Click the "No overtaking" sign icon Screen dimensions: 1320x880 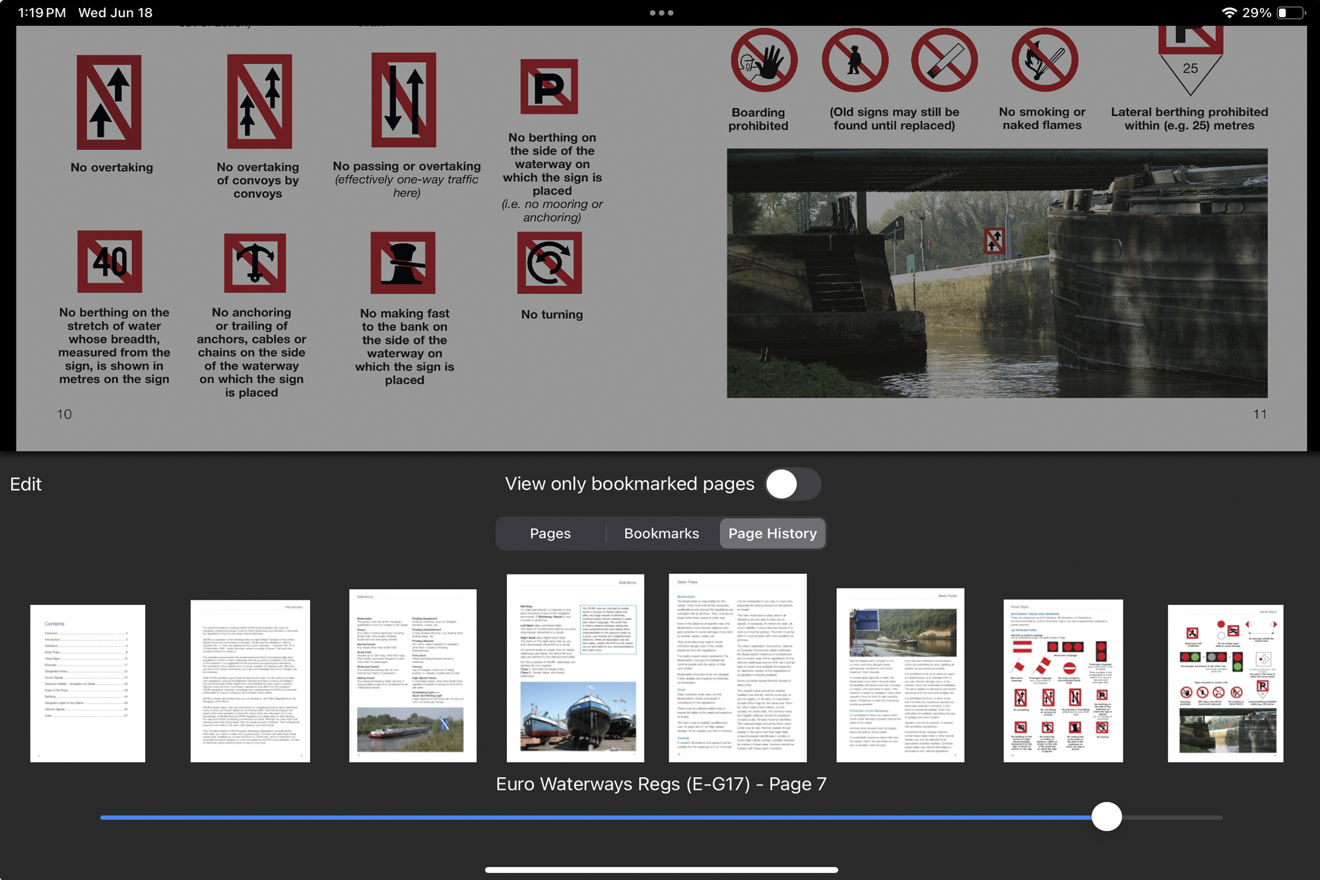pos(110,102)
